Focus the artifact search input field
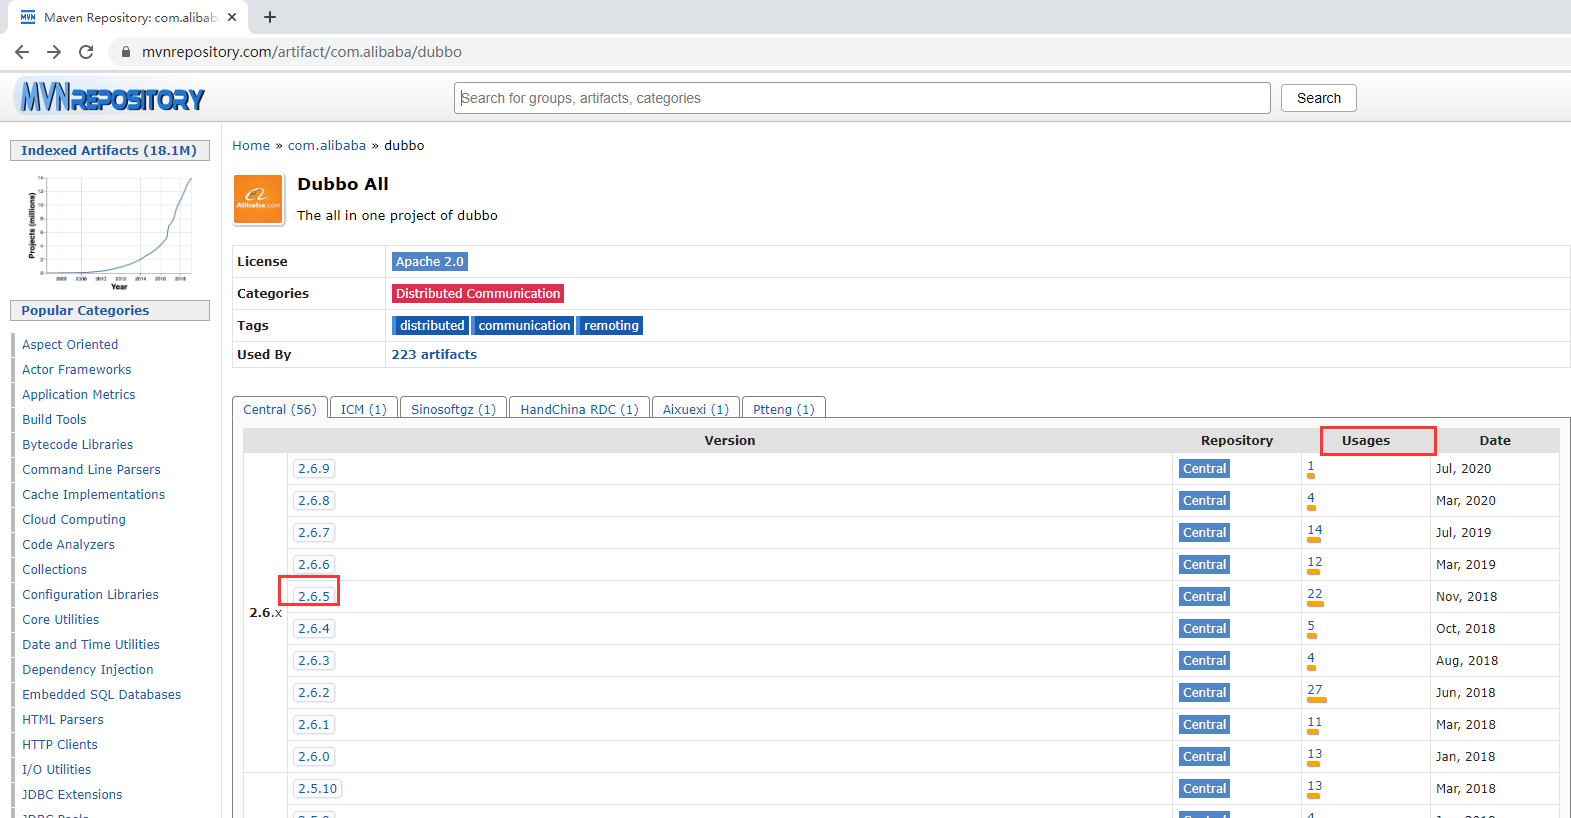Image resolution: width=1571 pixels, height=818 pixels. click(862, 98)
